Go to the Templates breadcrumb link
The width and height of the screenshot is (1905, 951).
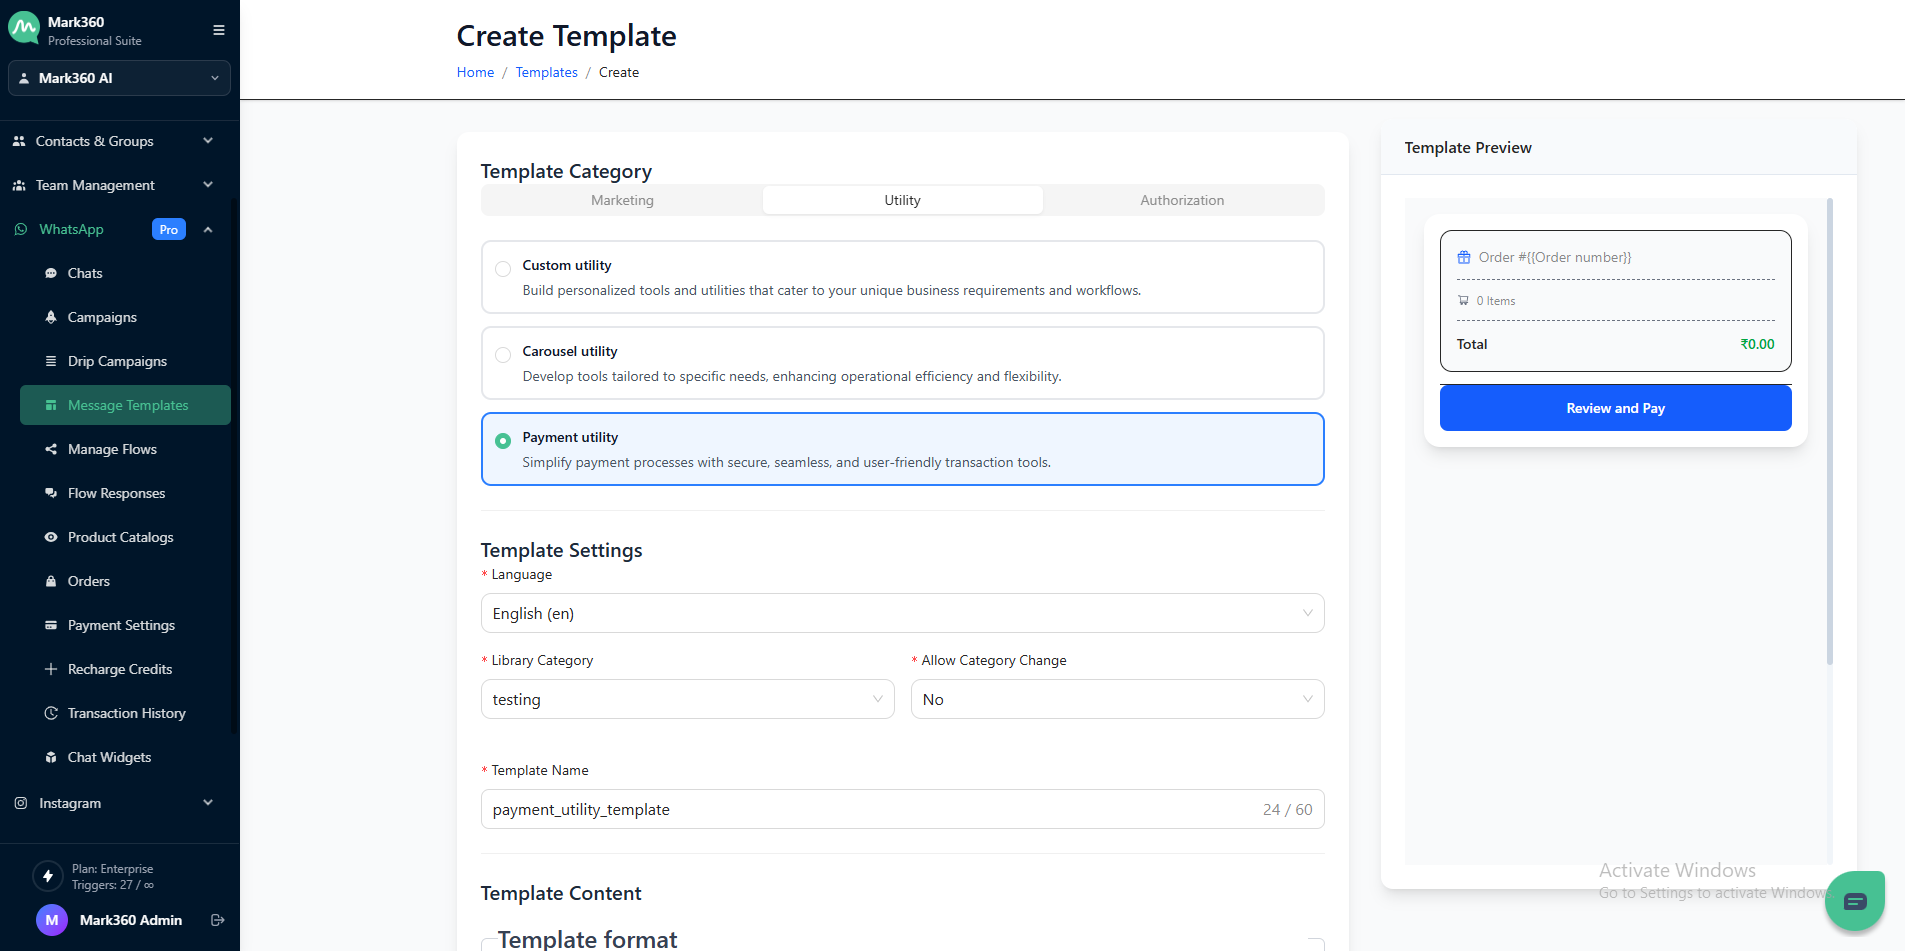(546, 72)
